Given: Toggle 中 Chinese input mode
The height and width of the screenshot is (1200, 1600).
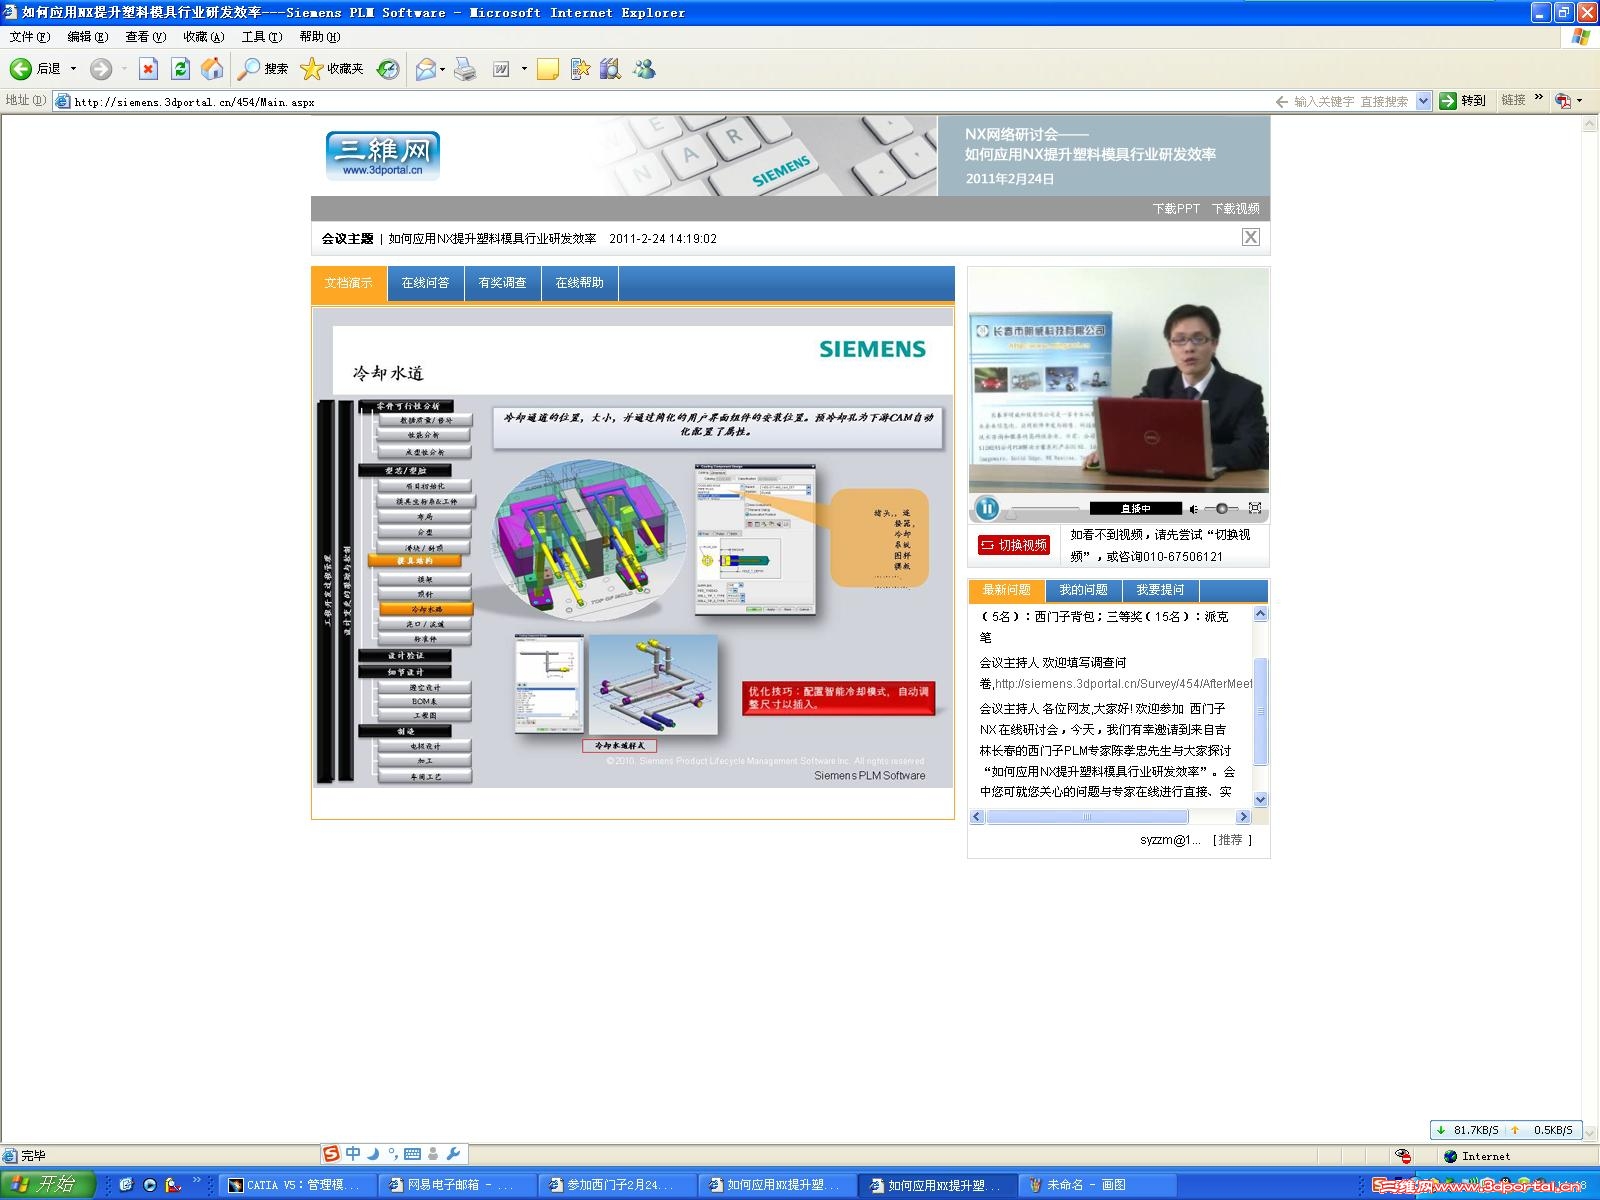Looking at the screenshot, I should (353, 1154).
